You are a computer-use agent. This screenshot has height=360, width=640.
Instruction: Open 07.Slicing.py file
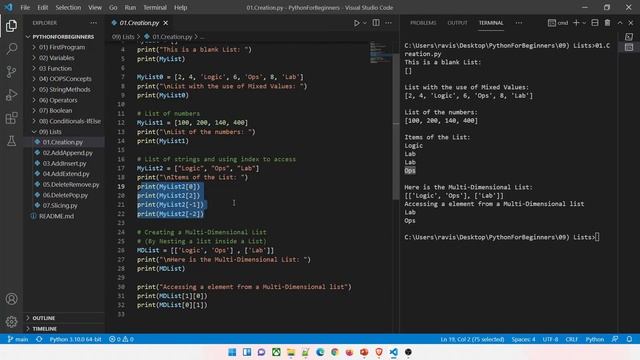(60, 205)
